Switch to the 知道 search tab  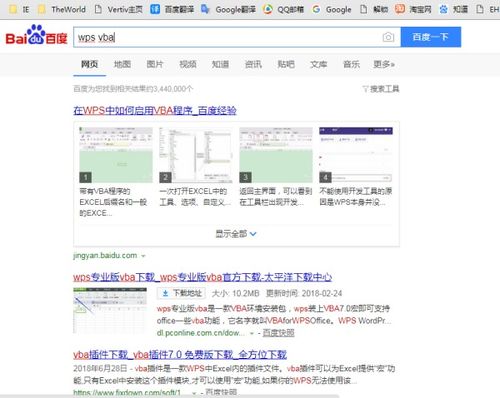[220, 64]
